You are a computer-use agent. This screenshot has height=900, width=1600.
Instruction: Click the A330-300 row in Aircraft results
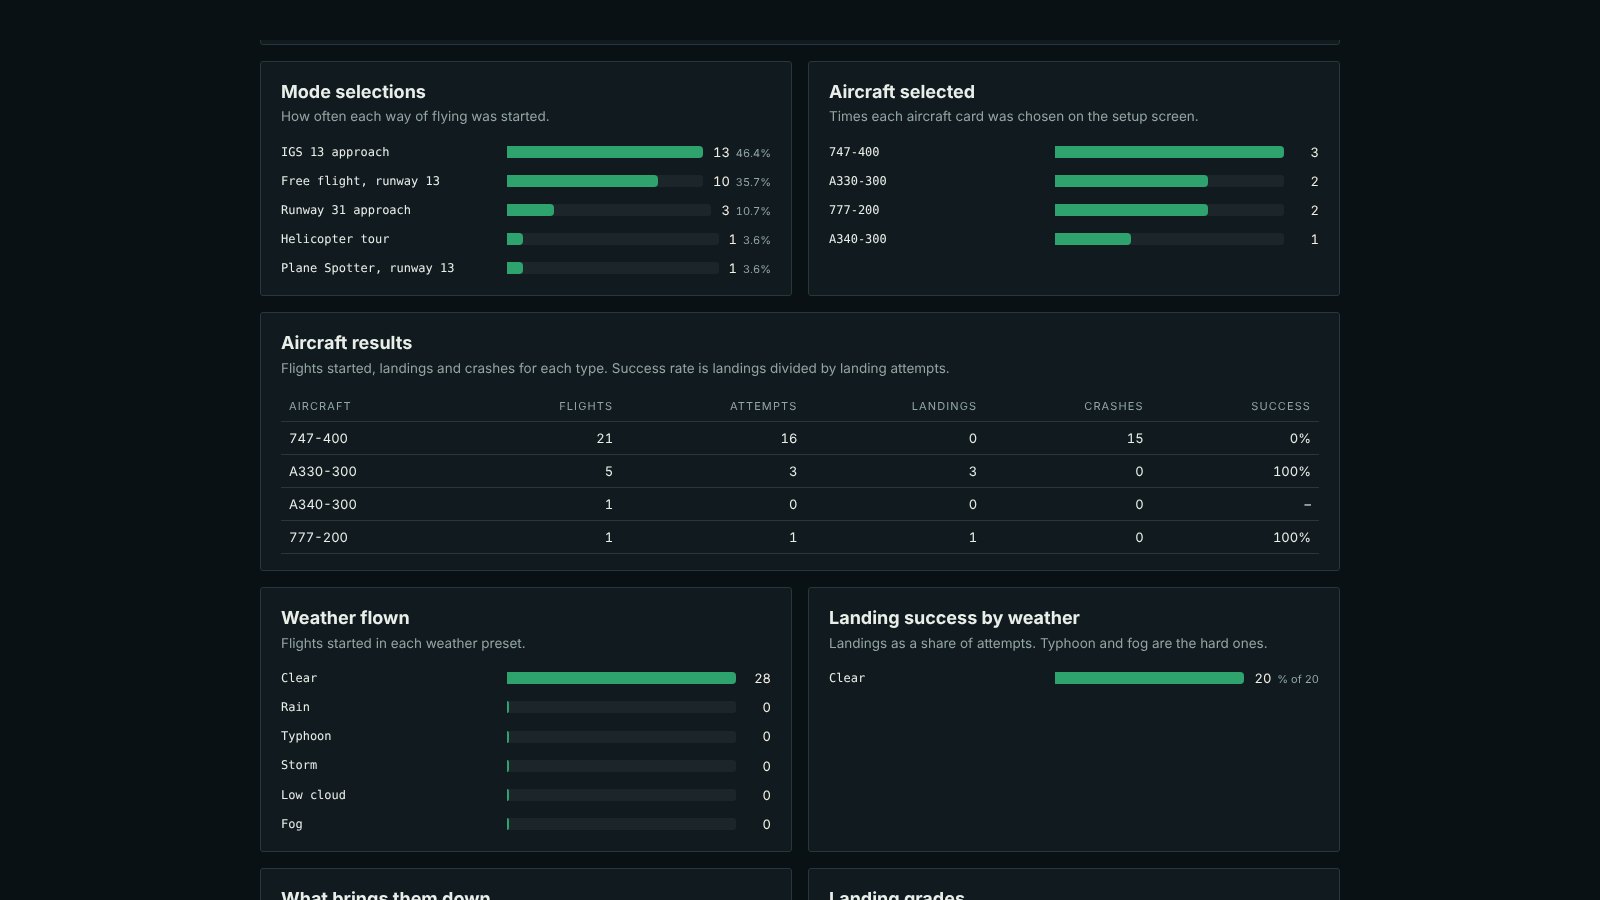[x=800, y=471]
